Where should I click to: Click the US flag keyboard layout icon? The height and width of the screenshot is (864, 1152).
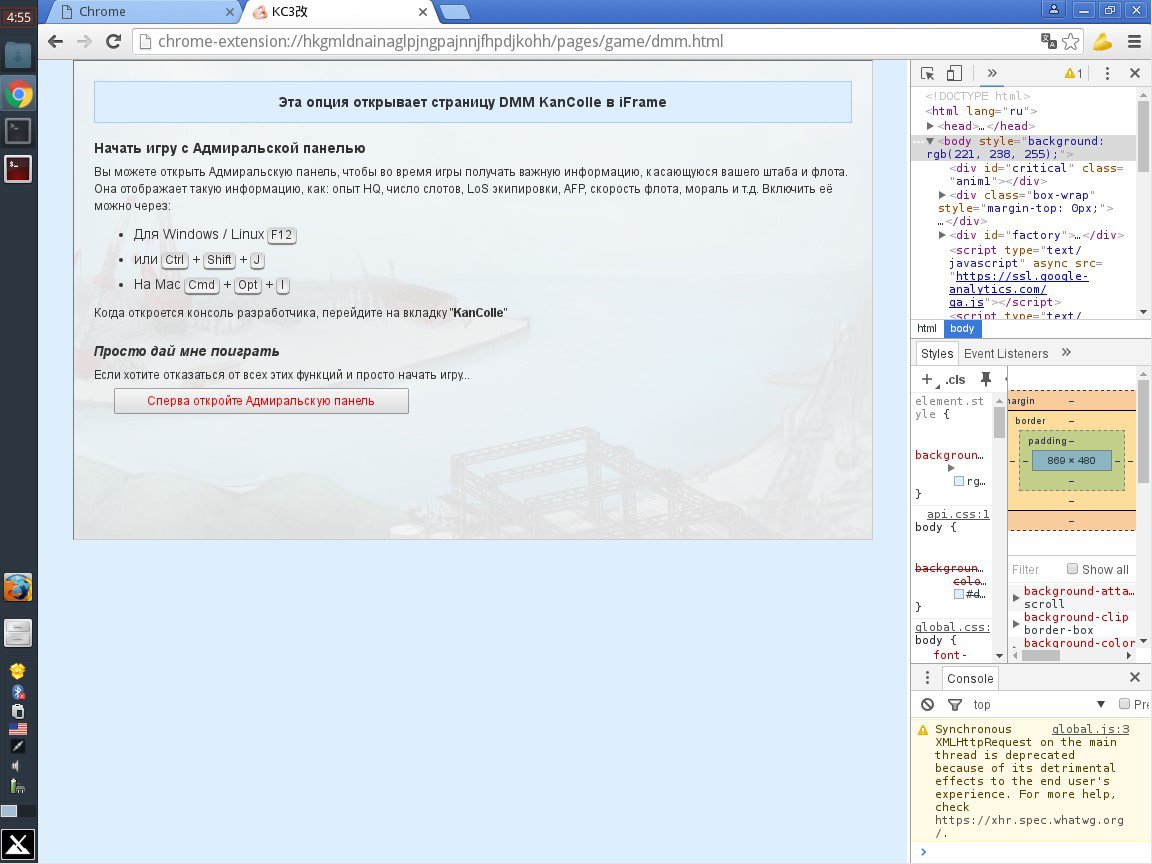point(18,729)
